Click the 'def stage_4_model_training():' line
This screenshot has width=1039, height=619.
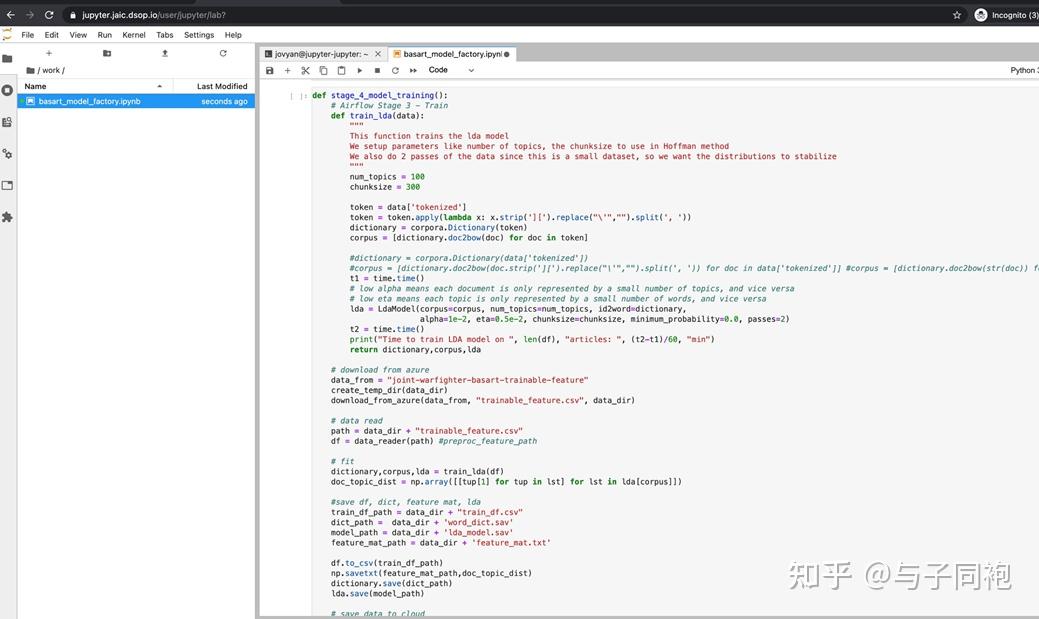click(x=380, y=95)
